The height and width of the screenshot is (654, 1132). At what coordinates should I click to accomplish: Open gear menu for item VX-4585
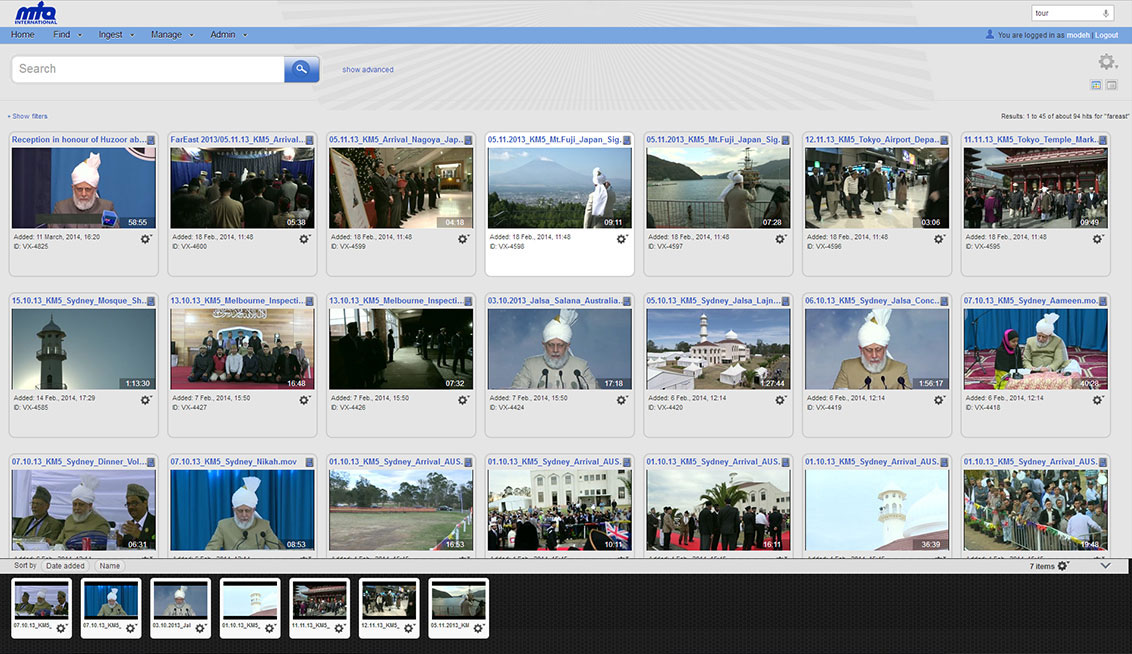146,400
